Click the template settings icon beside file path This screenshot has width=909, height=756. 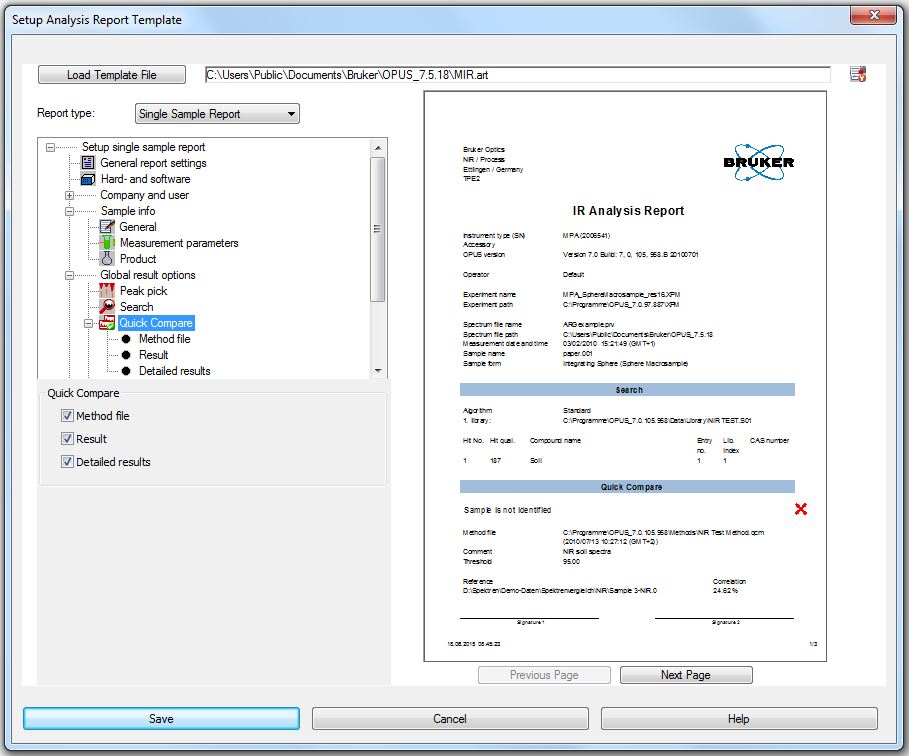point(858,75)
